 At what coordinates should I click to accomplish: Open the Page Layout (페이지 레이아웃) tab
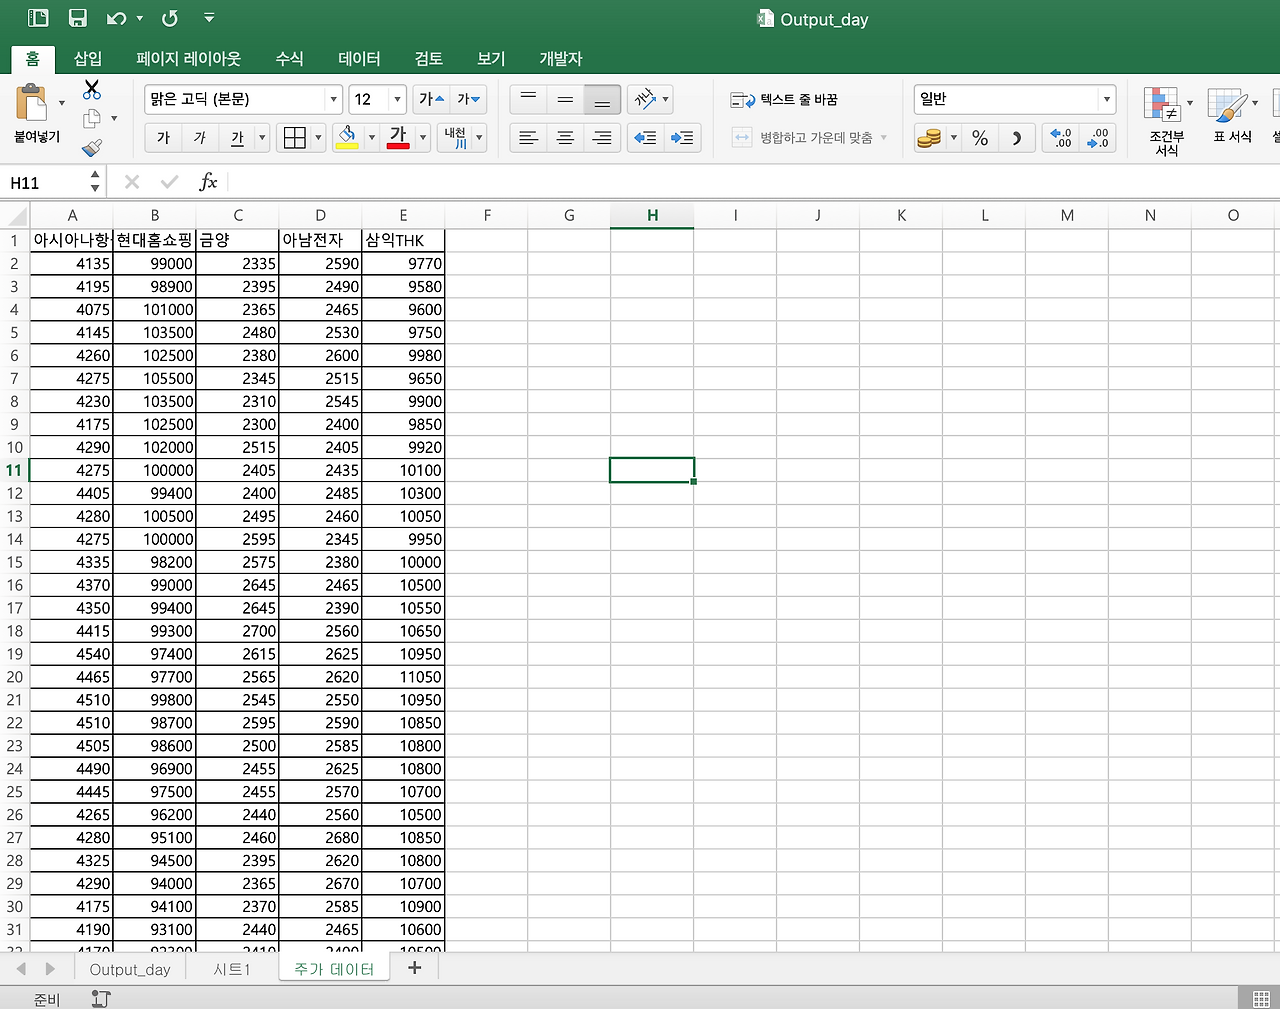coord(189,59)
